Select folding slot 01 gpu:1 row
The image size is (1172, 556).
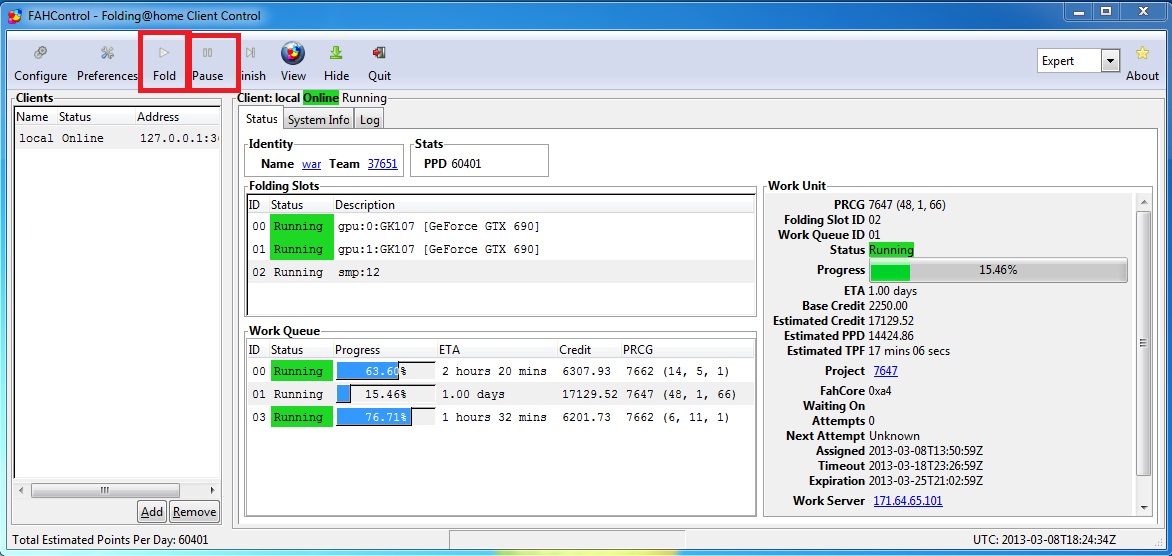pos(501,249)
